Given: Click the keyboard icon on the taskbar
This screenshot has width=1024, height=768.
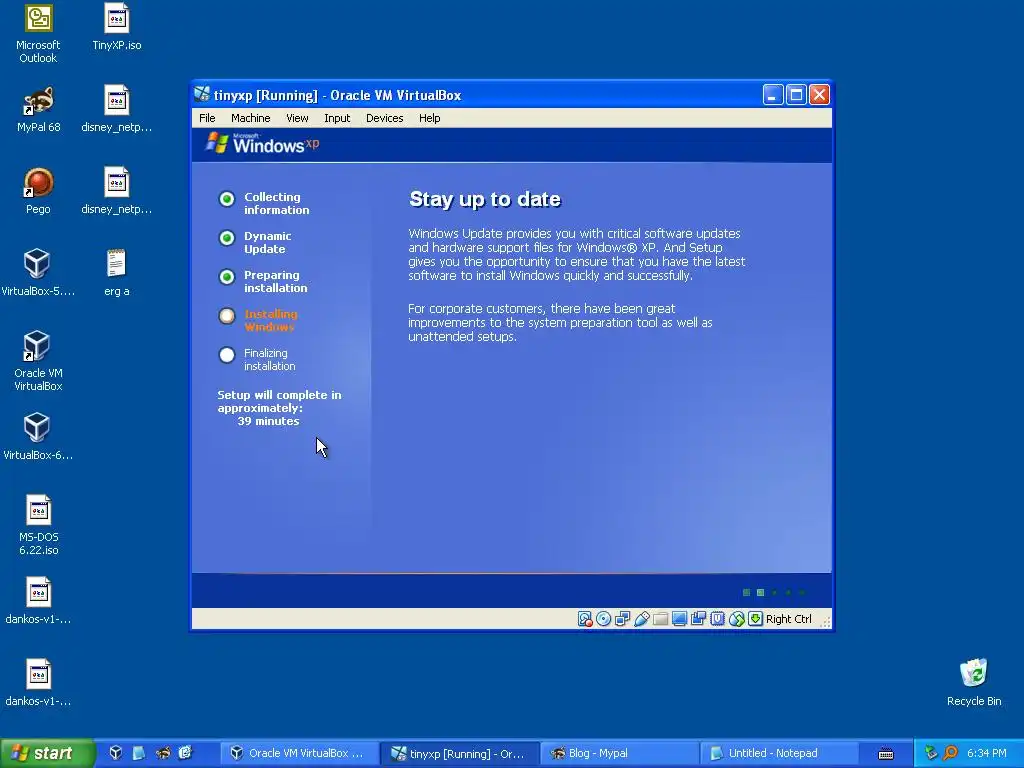Looking at the screenshot, I should (886, 754).
